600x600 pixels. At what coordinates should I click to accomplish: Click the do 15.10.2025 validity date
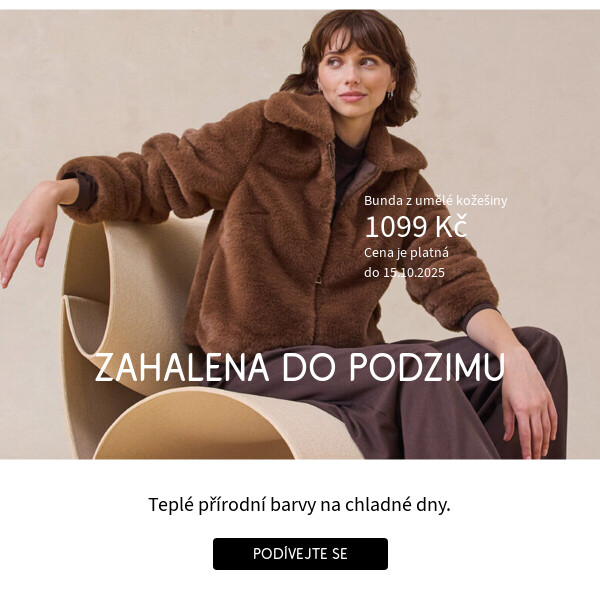click(x=404, y=272)
